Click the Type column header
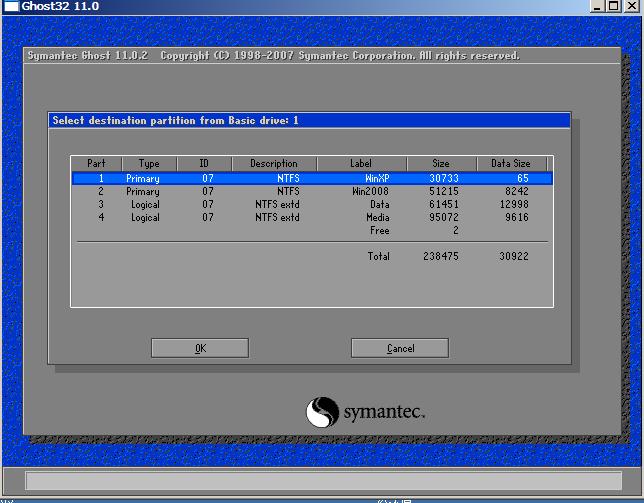Screen dimensions: 644x503 149,163
